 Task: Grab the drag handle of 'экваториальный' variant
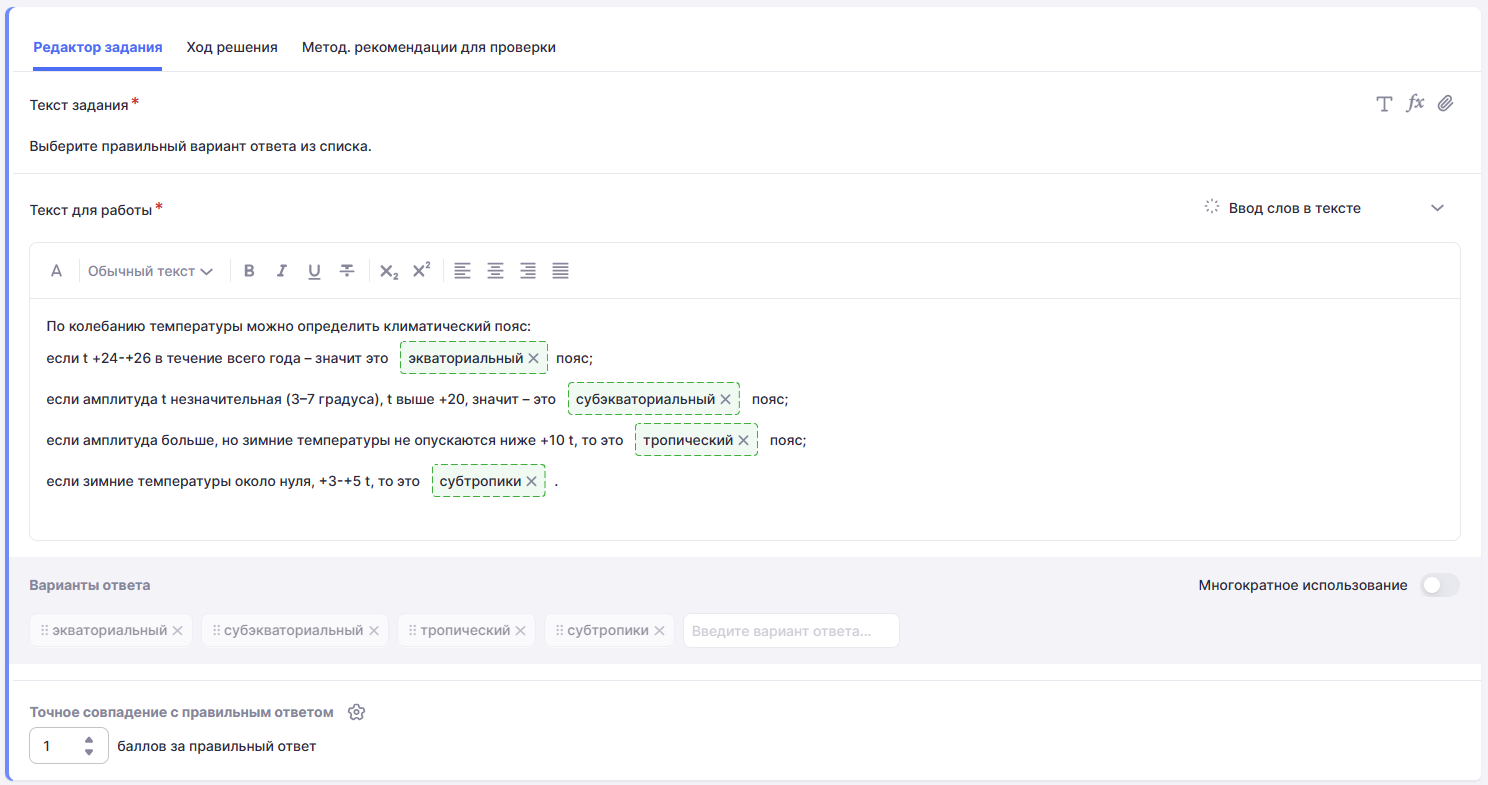(44, 631)
